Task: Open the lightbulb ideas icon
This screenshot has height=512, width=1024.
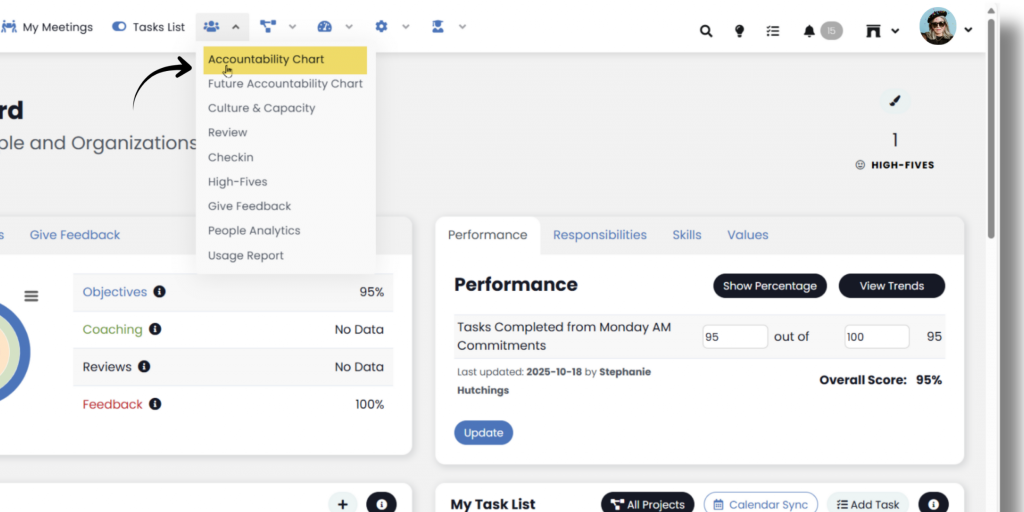Action: pos(739,31)
